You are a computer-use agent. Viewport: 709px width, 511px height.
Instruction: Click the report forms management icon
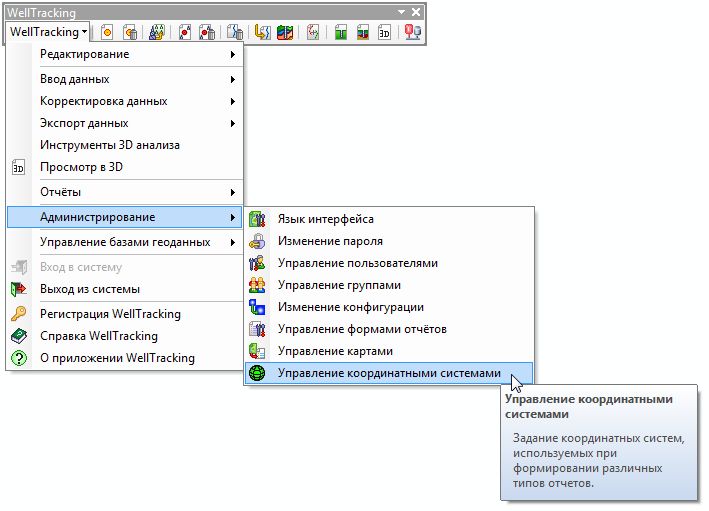(258, 329)
